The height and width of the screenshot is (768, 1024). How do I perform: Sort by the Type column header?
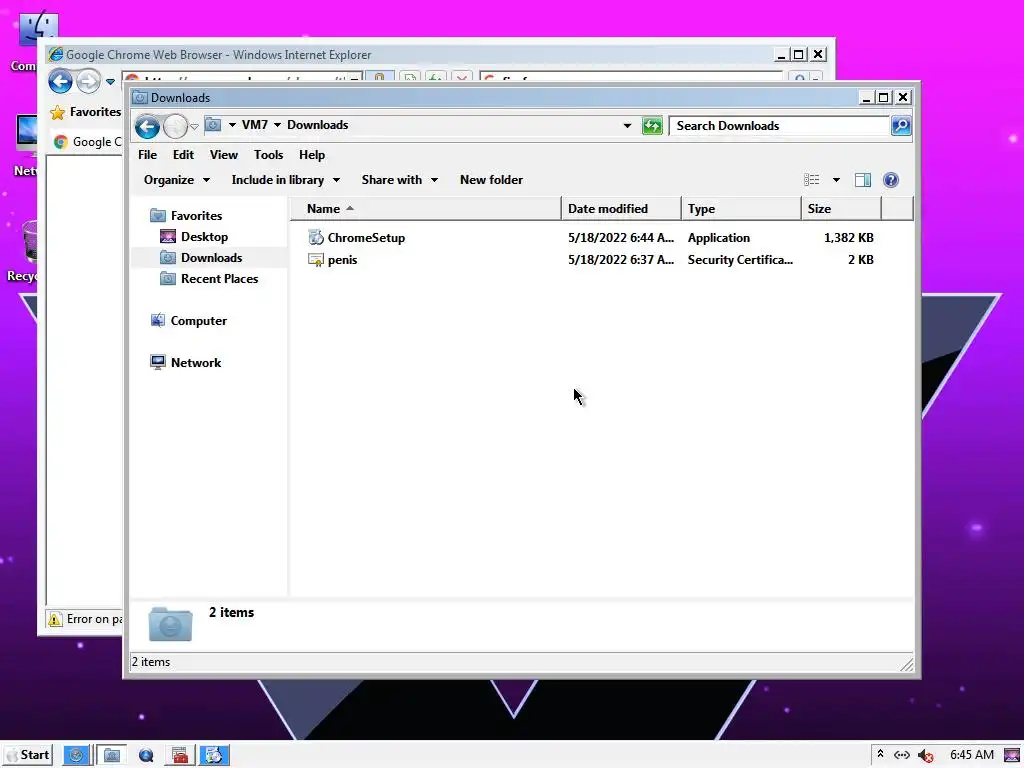tap(741, 209)
